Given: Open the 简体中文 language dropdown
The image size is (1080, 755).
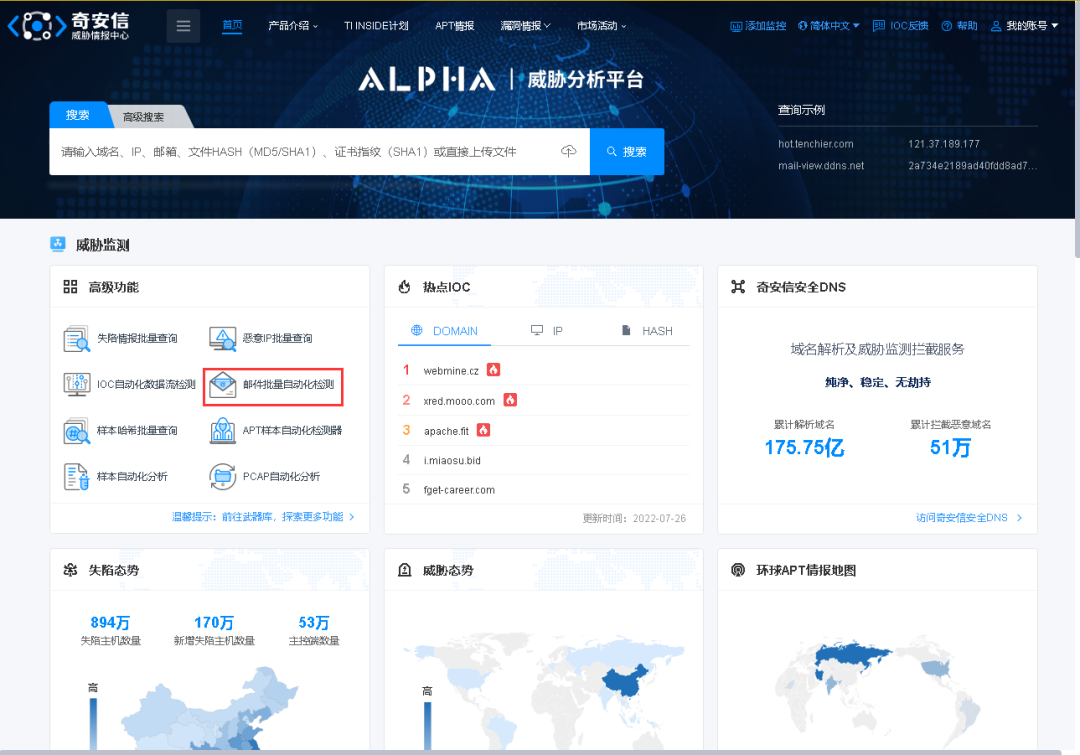Looking at the screenshot, I should point(829,25).
